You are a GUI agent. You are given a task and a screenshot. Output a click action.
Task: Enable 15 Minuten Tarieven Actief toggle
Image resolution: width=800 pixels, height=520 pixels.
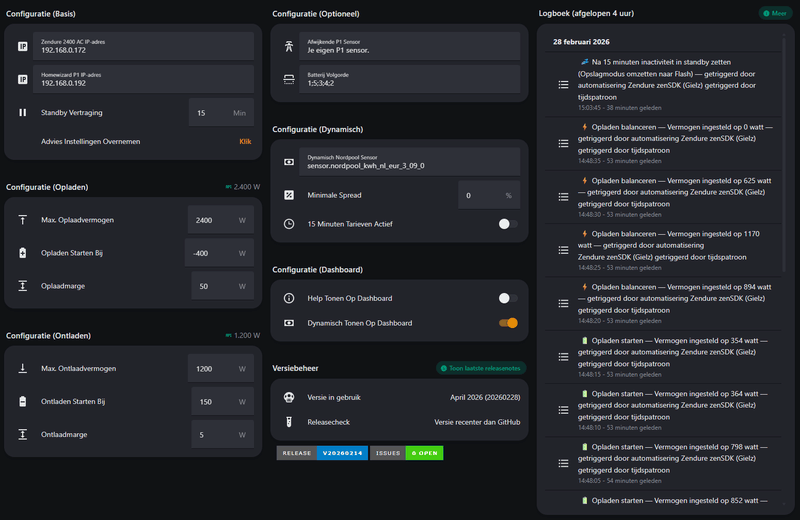pos(508,224)
